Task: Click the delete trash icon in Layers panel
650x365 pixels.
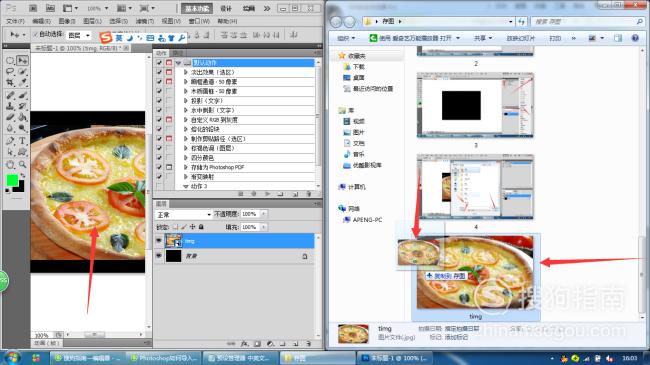Action: pos(308,343)
